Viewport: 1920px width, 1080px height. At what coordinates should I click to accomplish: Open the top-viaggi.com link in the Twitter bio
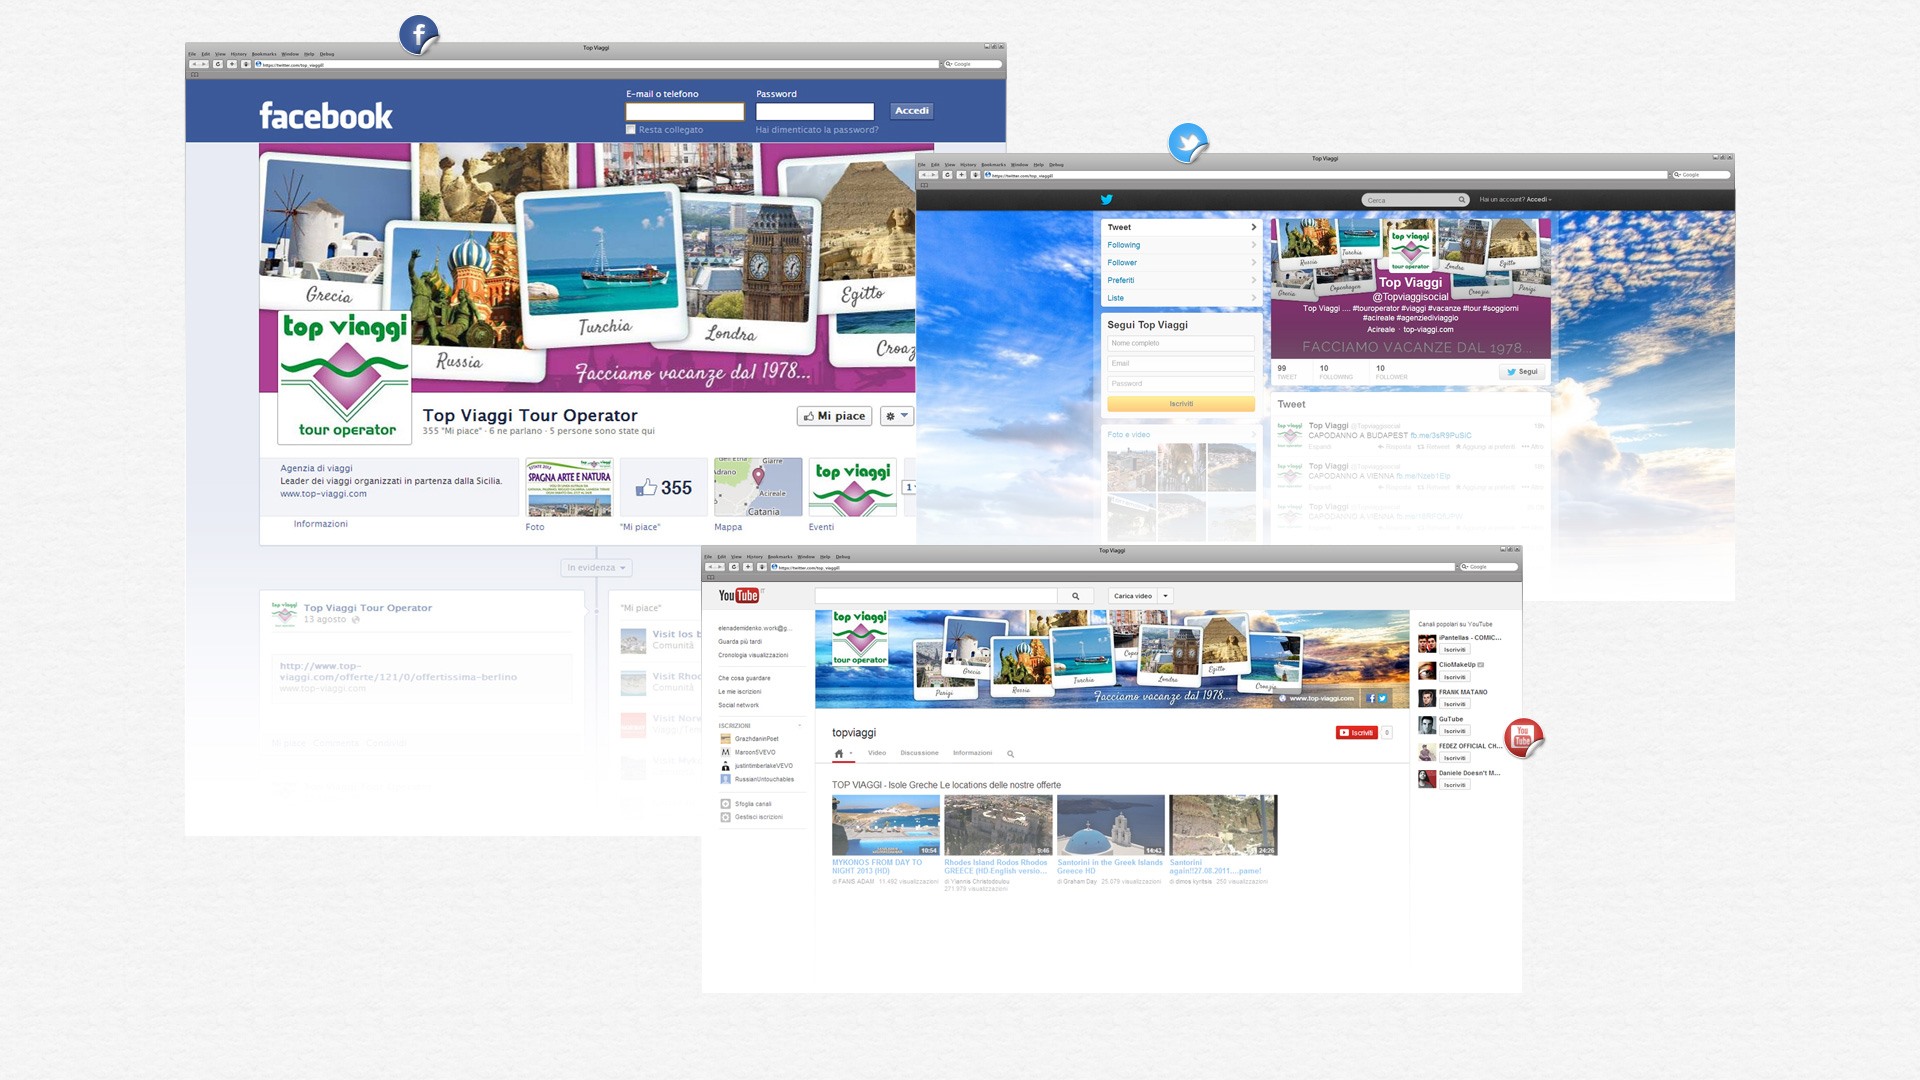[1428, 330]
